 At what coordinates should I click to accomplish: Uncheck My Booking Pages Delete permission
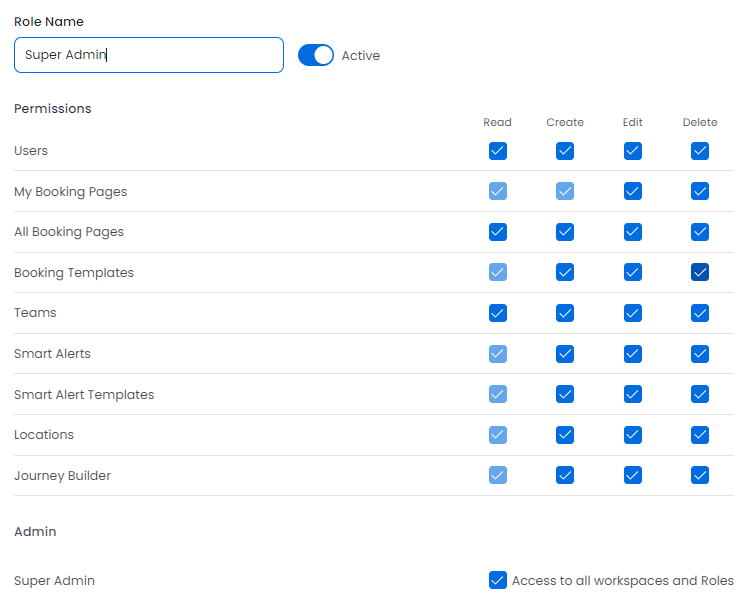pyautogui.click(x=700, y=191)
